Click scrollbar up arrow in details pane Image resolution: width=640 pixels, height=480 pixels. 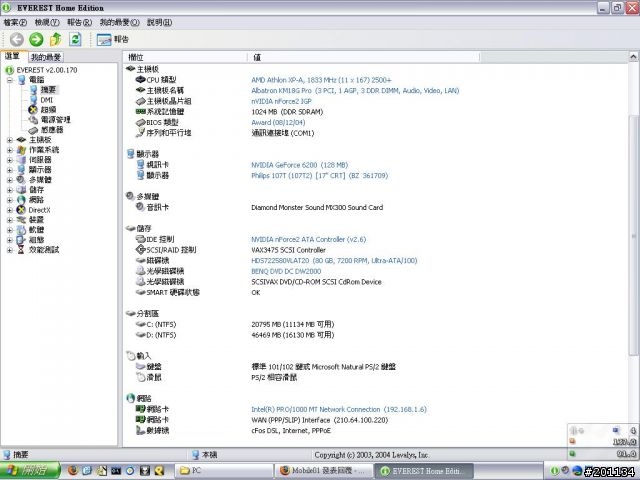coord(633,57)
